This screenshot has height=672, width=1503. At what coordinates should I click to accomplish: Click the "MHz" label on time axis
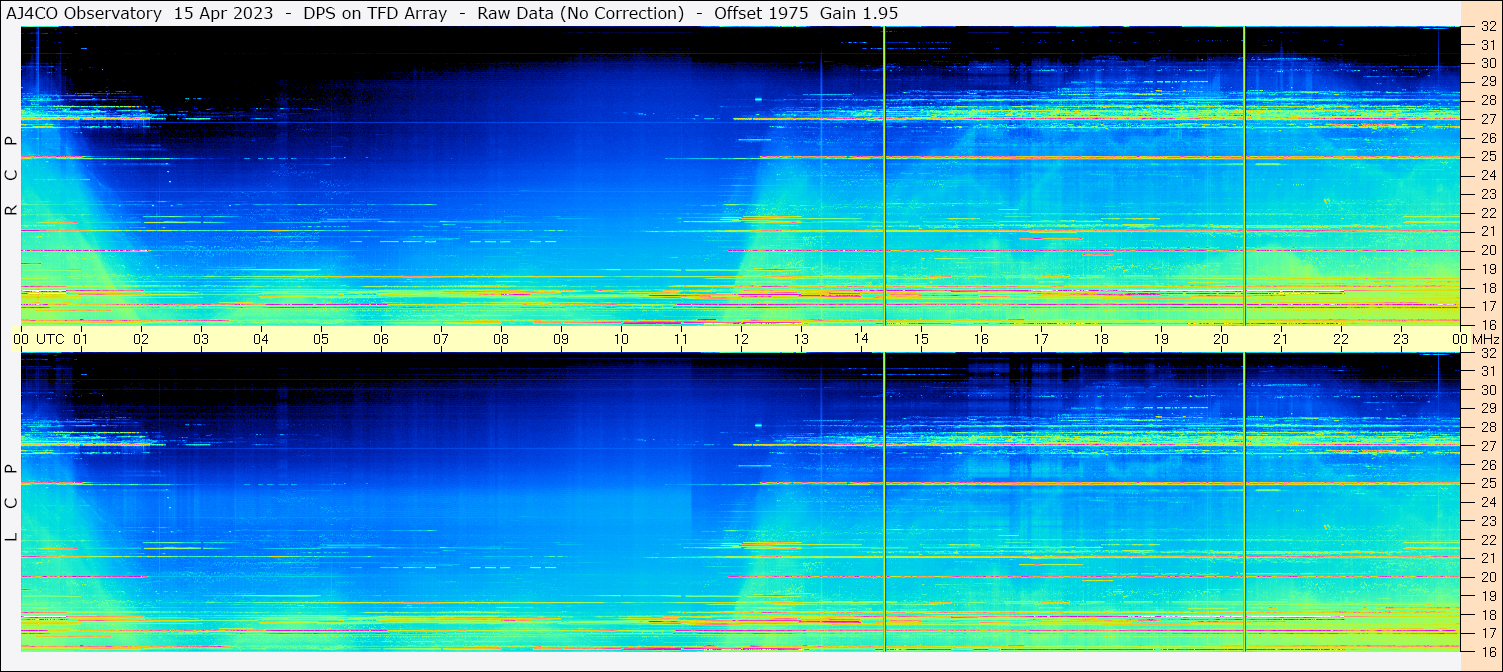[1486, 339]
